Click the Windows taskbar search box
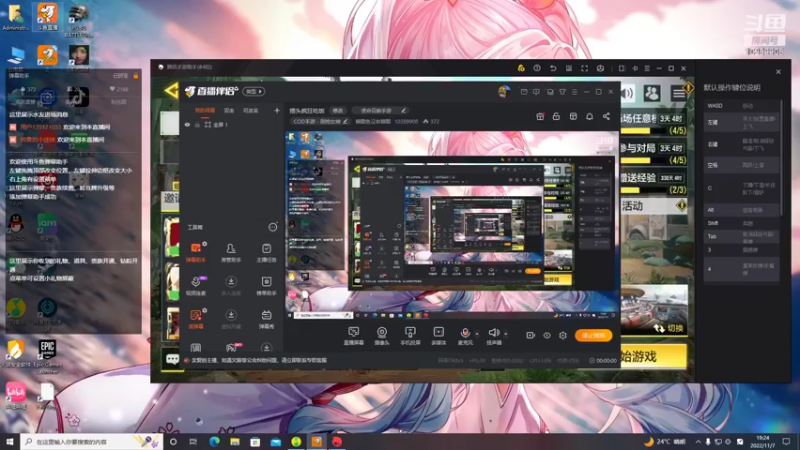The image size is (800, 450). coord(92,441)
